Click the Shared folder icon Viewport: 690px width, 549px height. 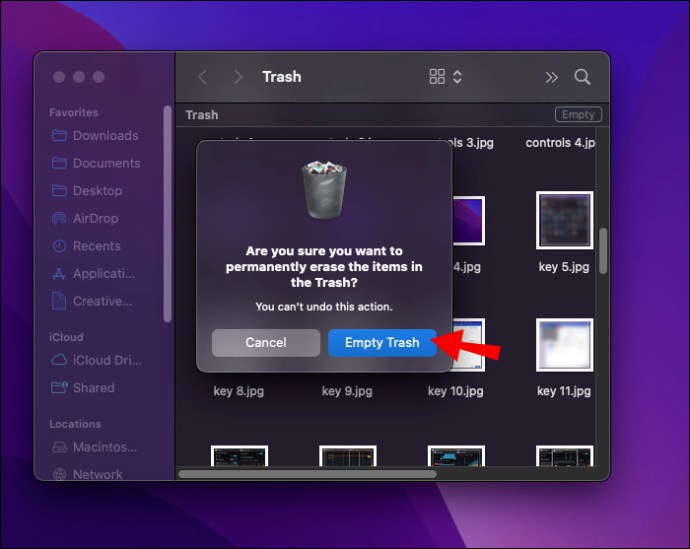pos(59,387)
